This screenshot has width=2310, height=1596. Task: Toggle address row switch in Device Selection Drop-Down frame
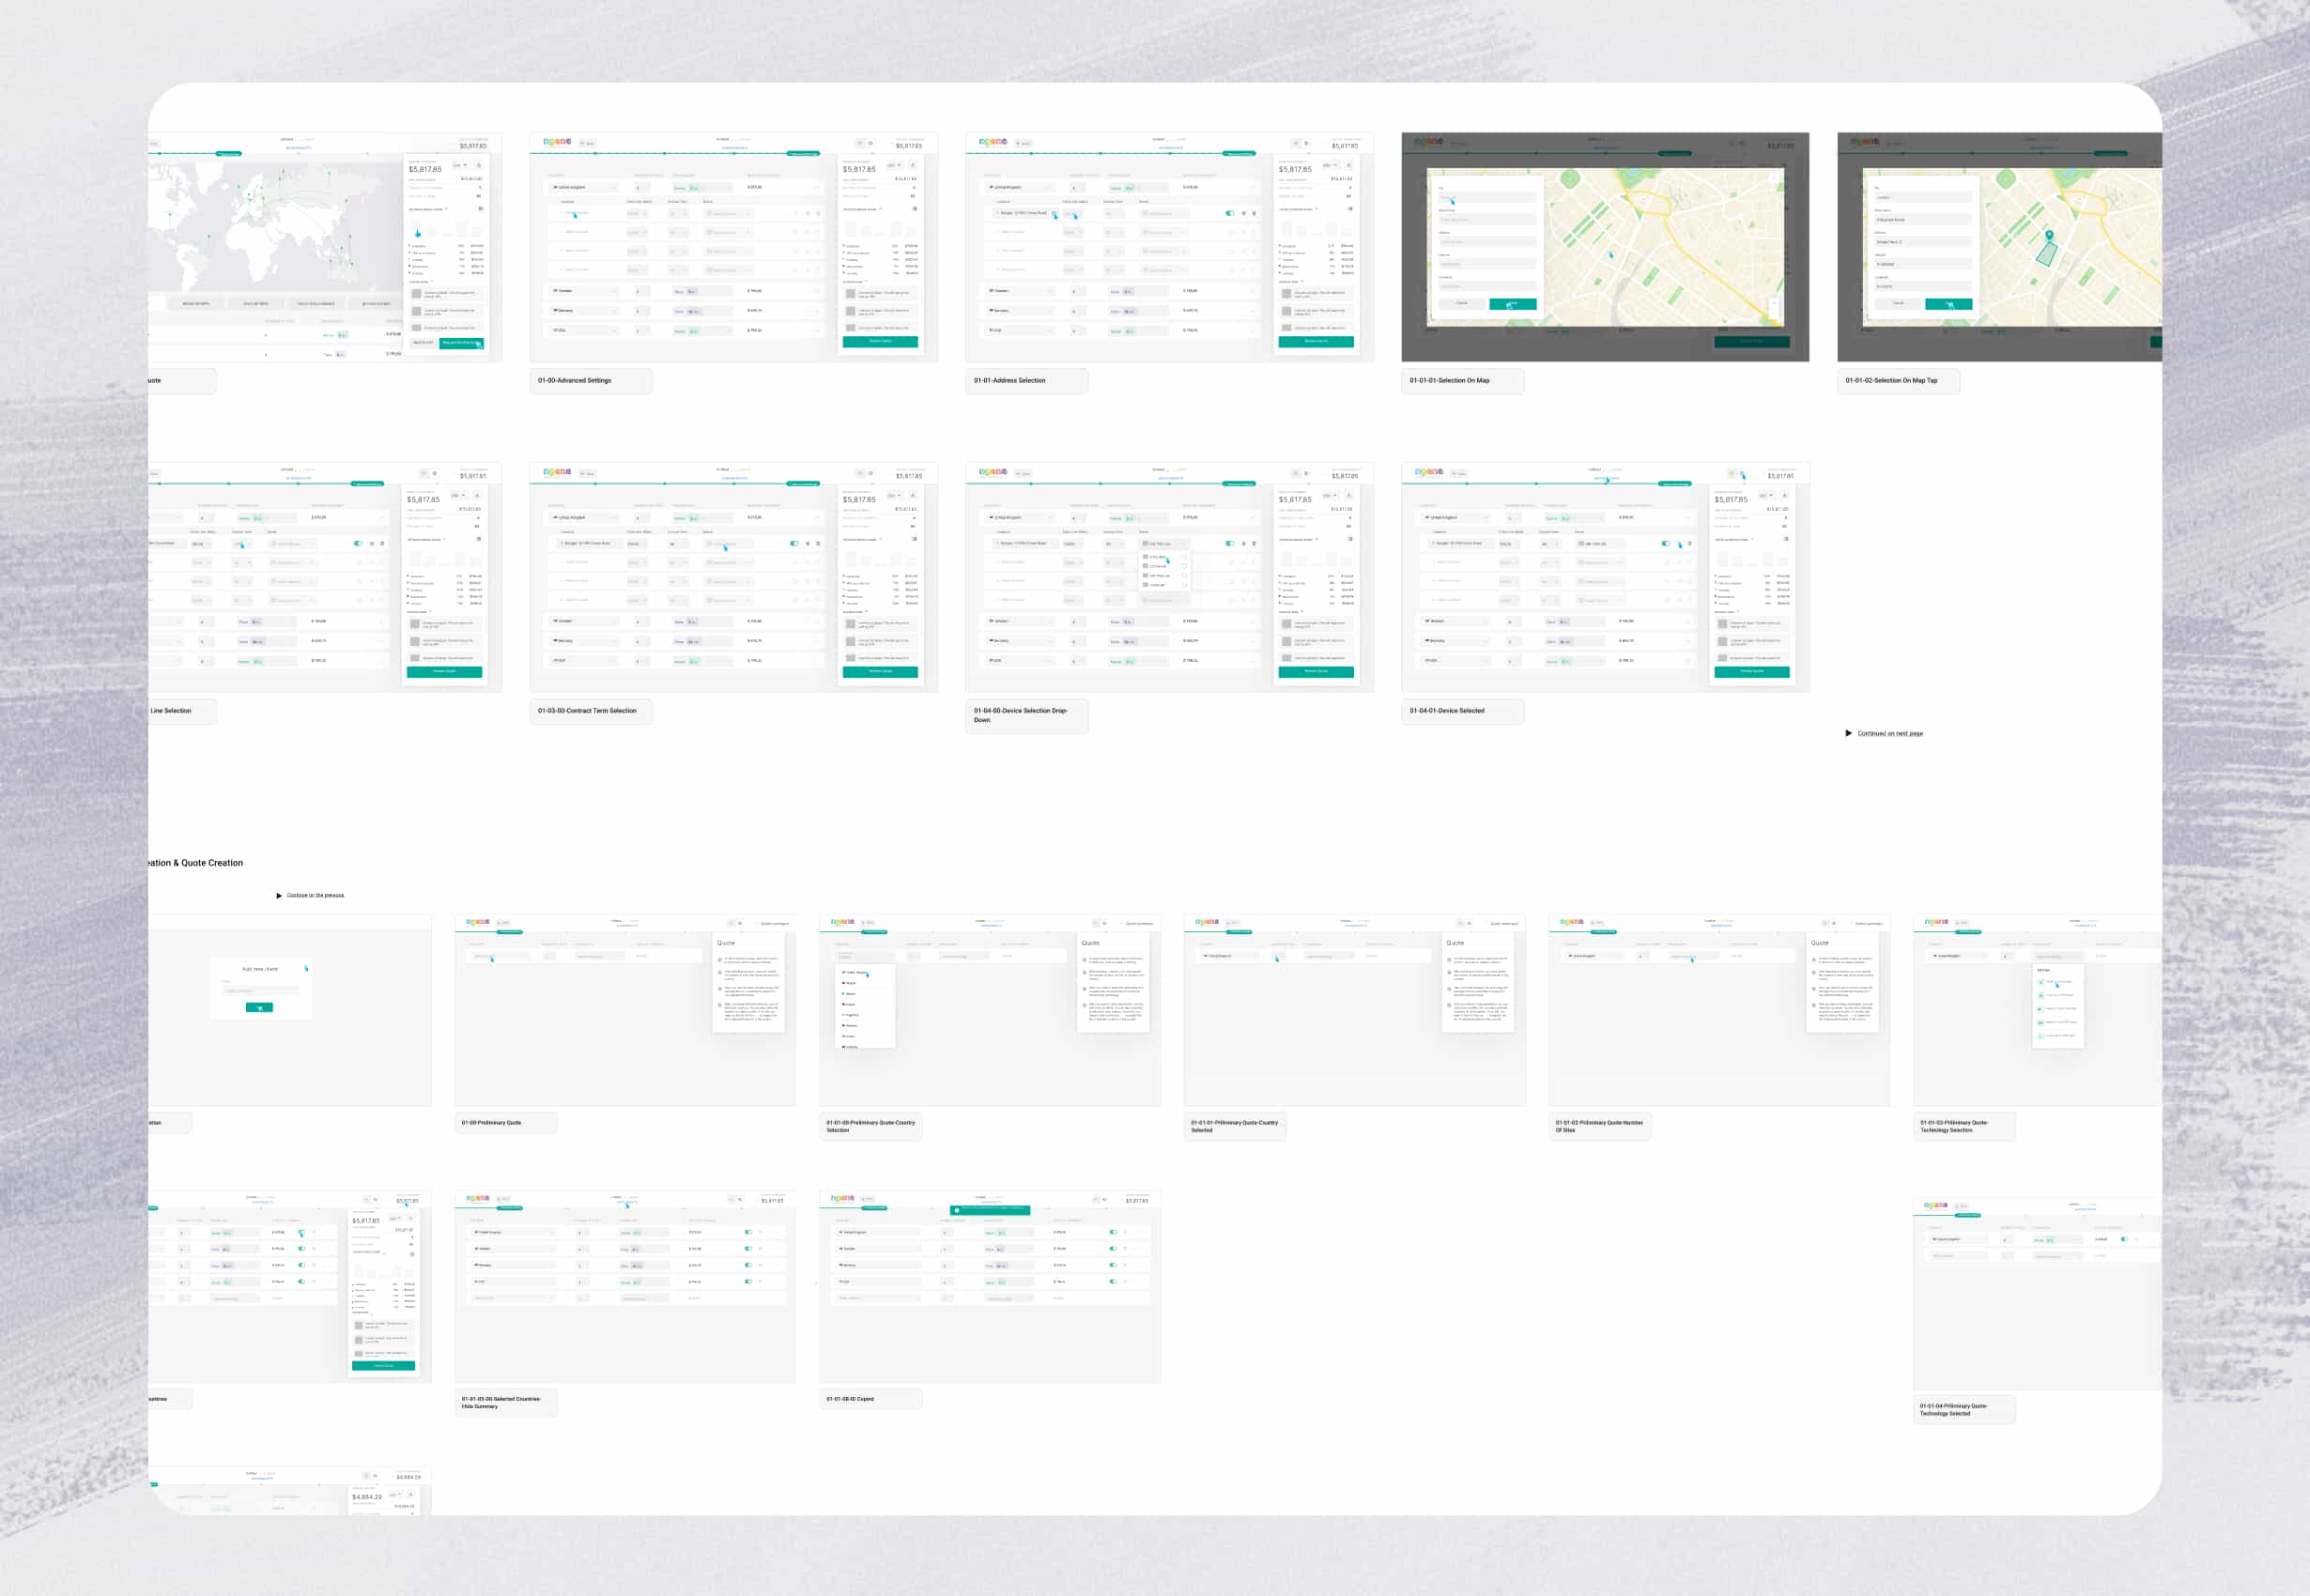[x=1229, y=543]
